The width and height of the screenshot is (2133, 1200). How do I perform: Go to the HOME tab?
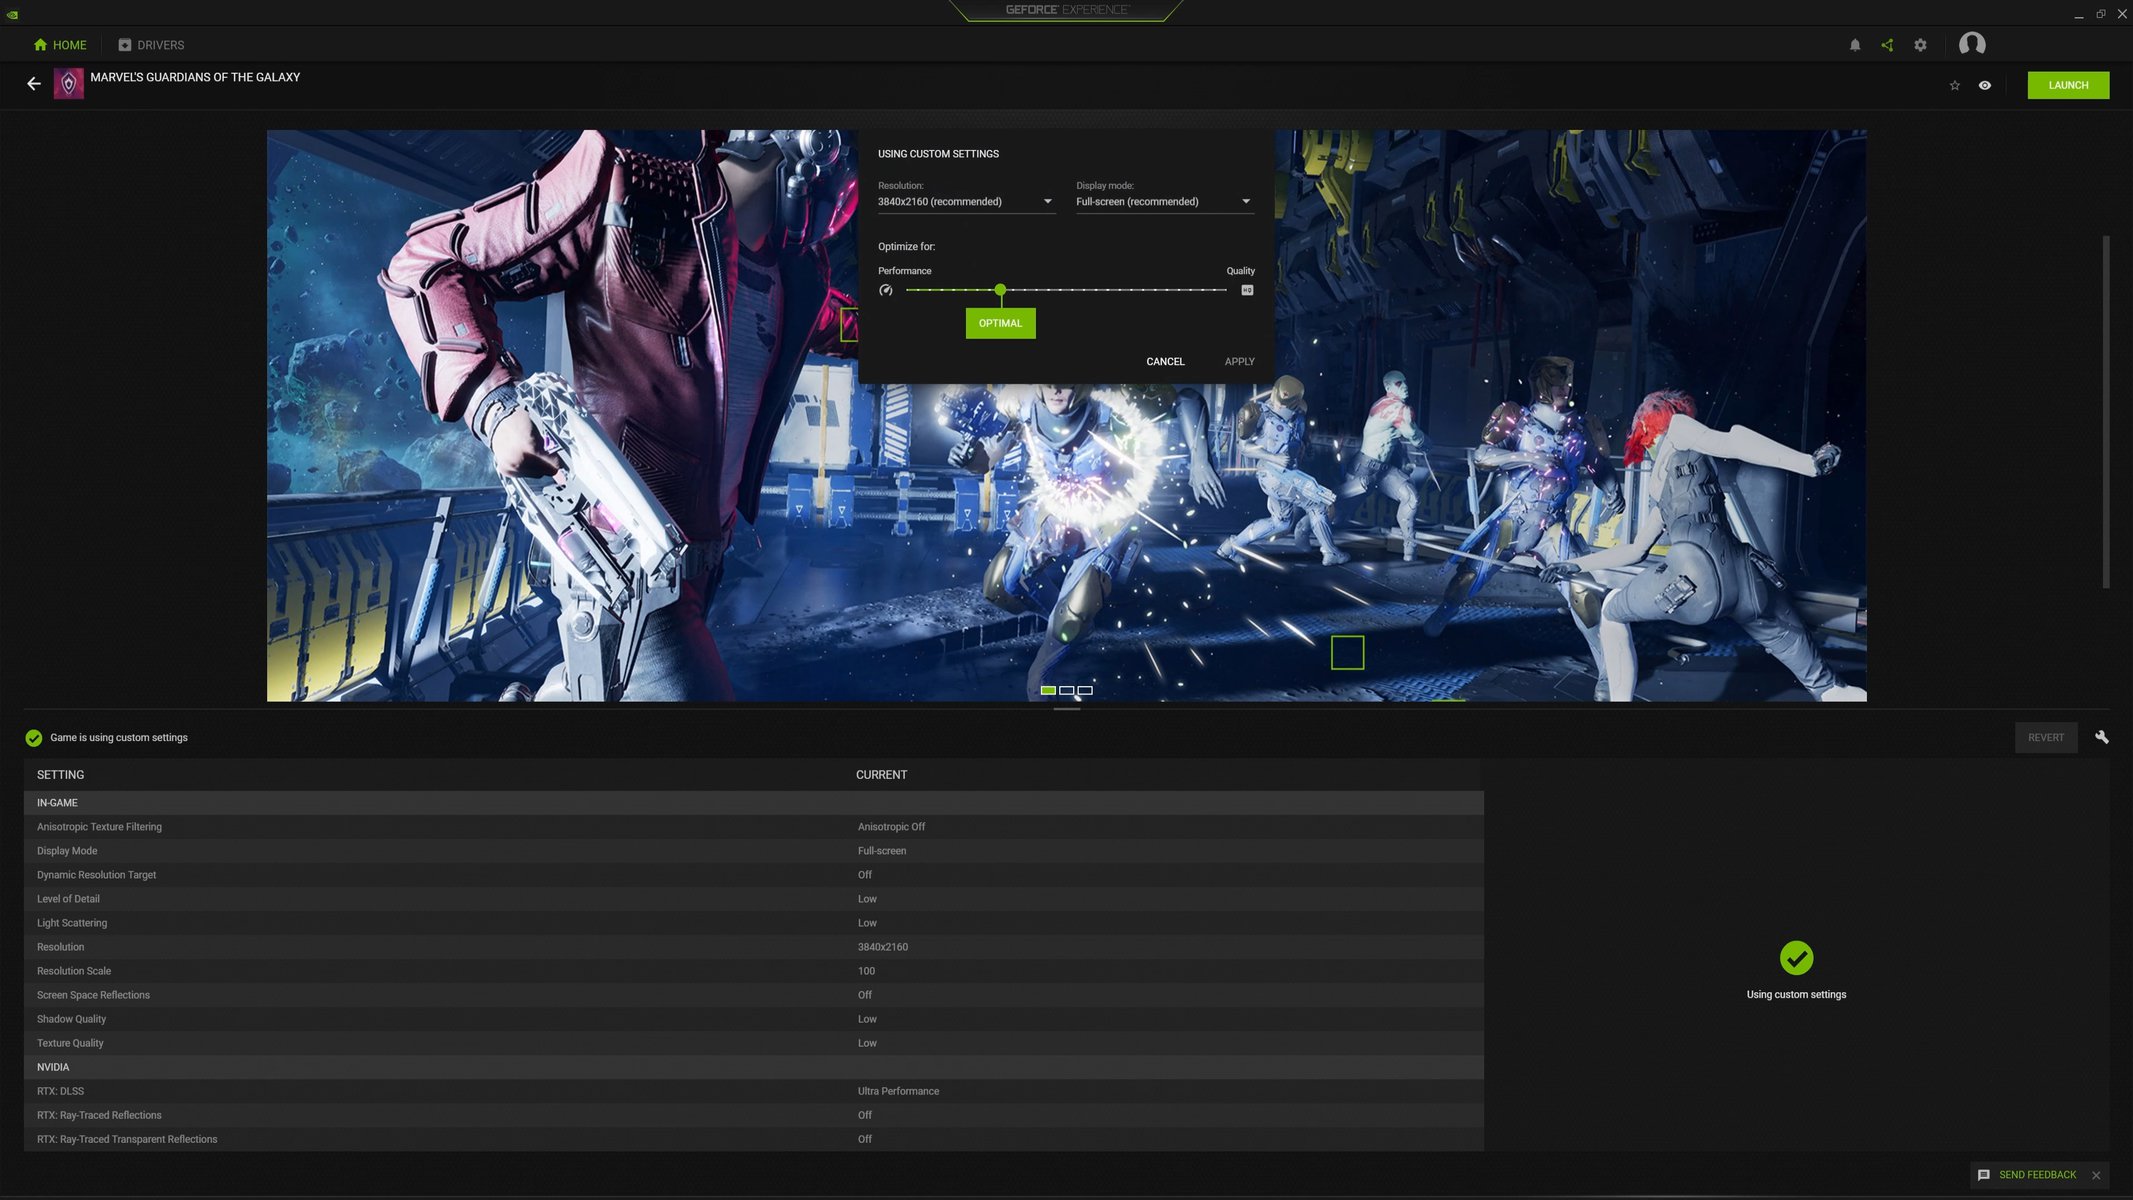60,44
